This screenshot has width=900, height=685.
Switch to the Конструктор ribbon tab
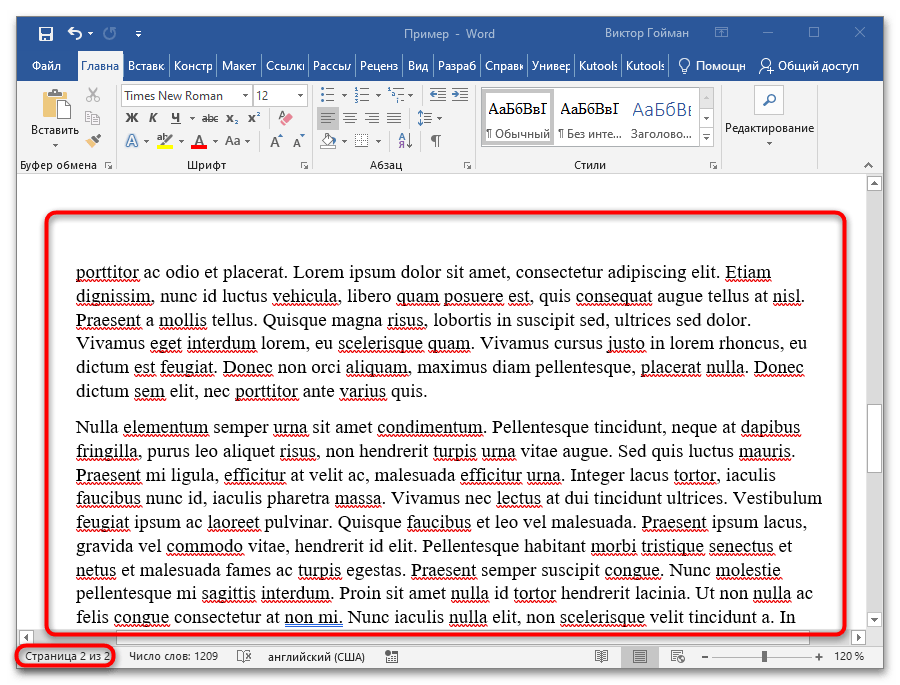[193, 65]
